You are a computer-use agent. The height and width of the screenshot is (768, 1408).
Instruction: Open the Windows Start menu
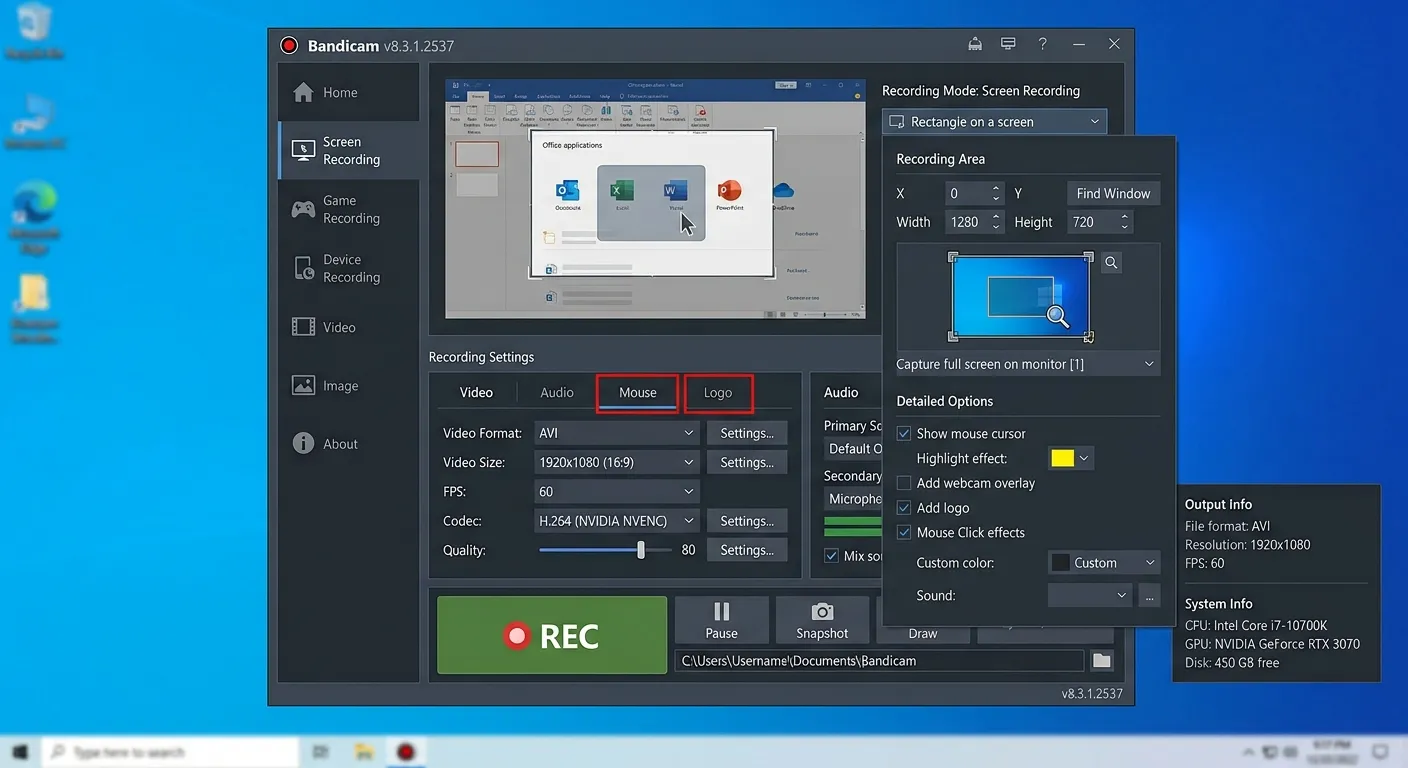point(21,752)
